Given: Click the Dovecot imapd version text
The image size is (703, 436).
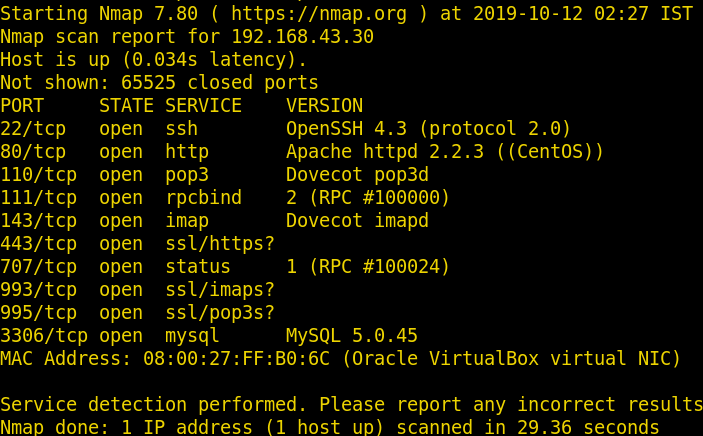Looking at the screenshot, I should [357, 220].
